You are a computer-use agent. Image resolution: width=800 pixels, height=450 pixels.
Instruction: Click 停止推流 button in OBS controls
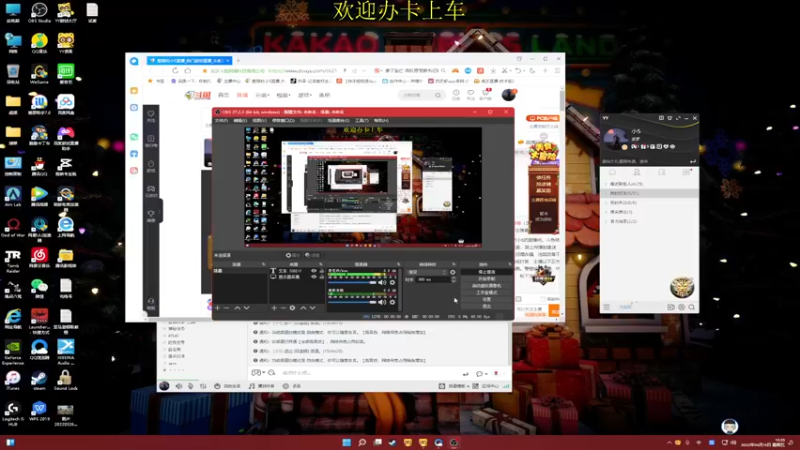(487, 272)
